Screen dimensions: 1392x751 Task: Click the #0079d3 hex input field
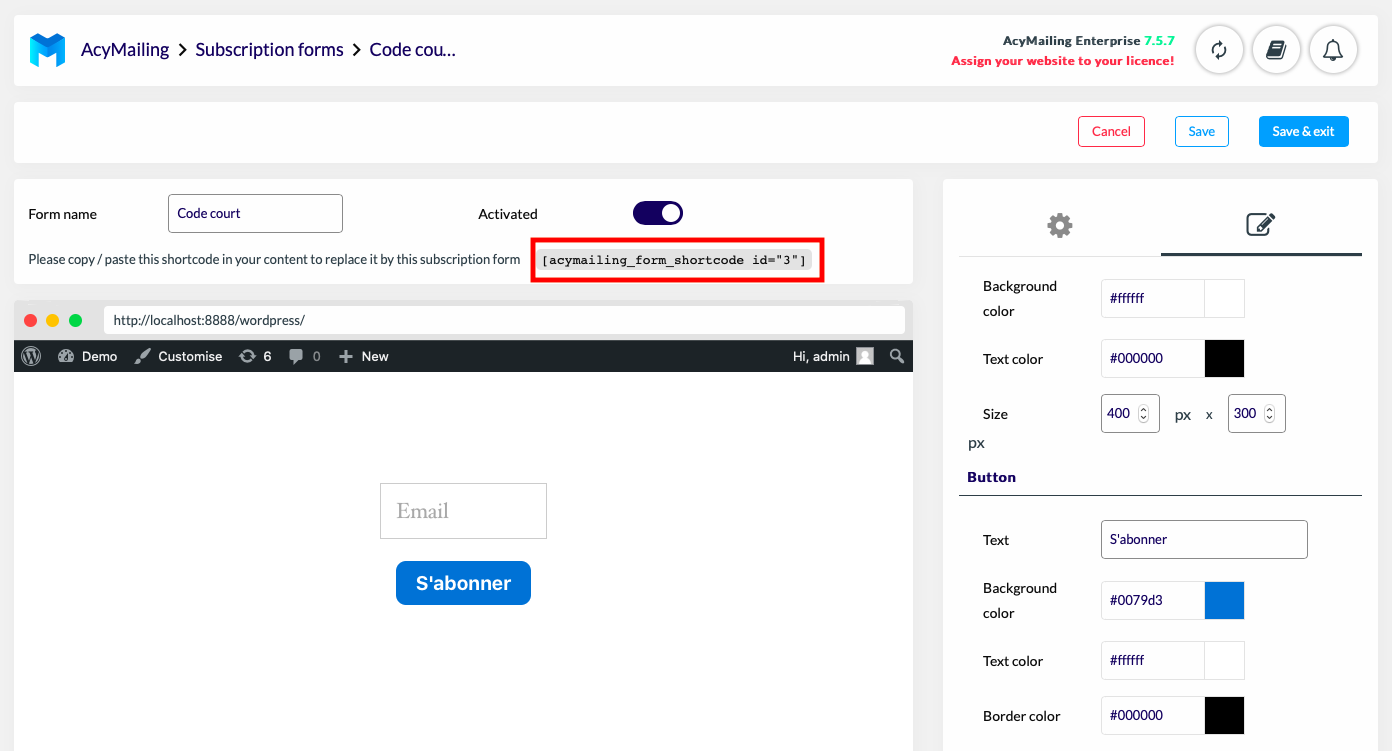pyautogui.click(x=1153, y=600)
